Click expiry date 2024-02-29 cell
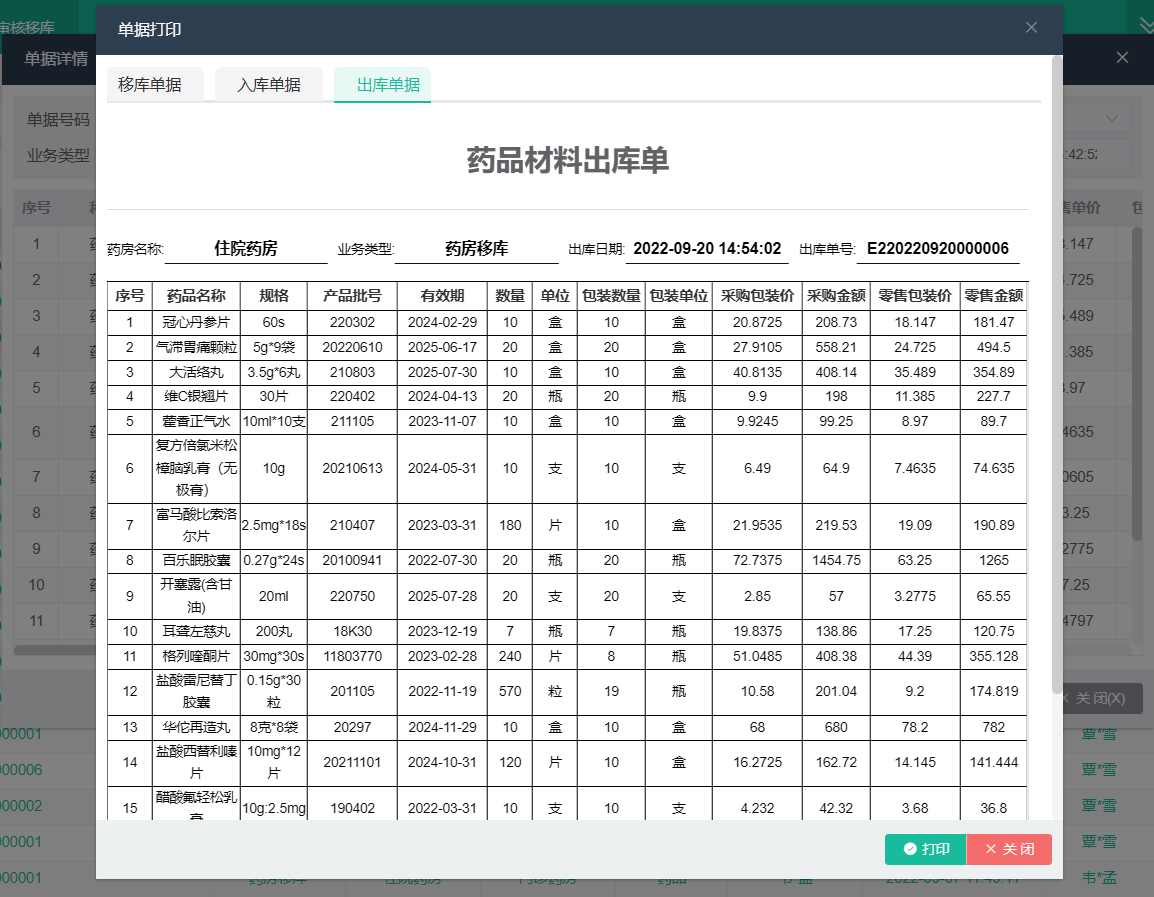 click(442, 322)
